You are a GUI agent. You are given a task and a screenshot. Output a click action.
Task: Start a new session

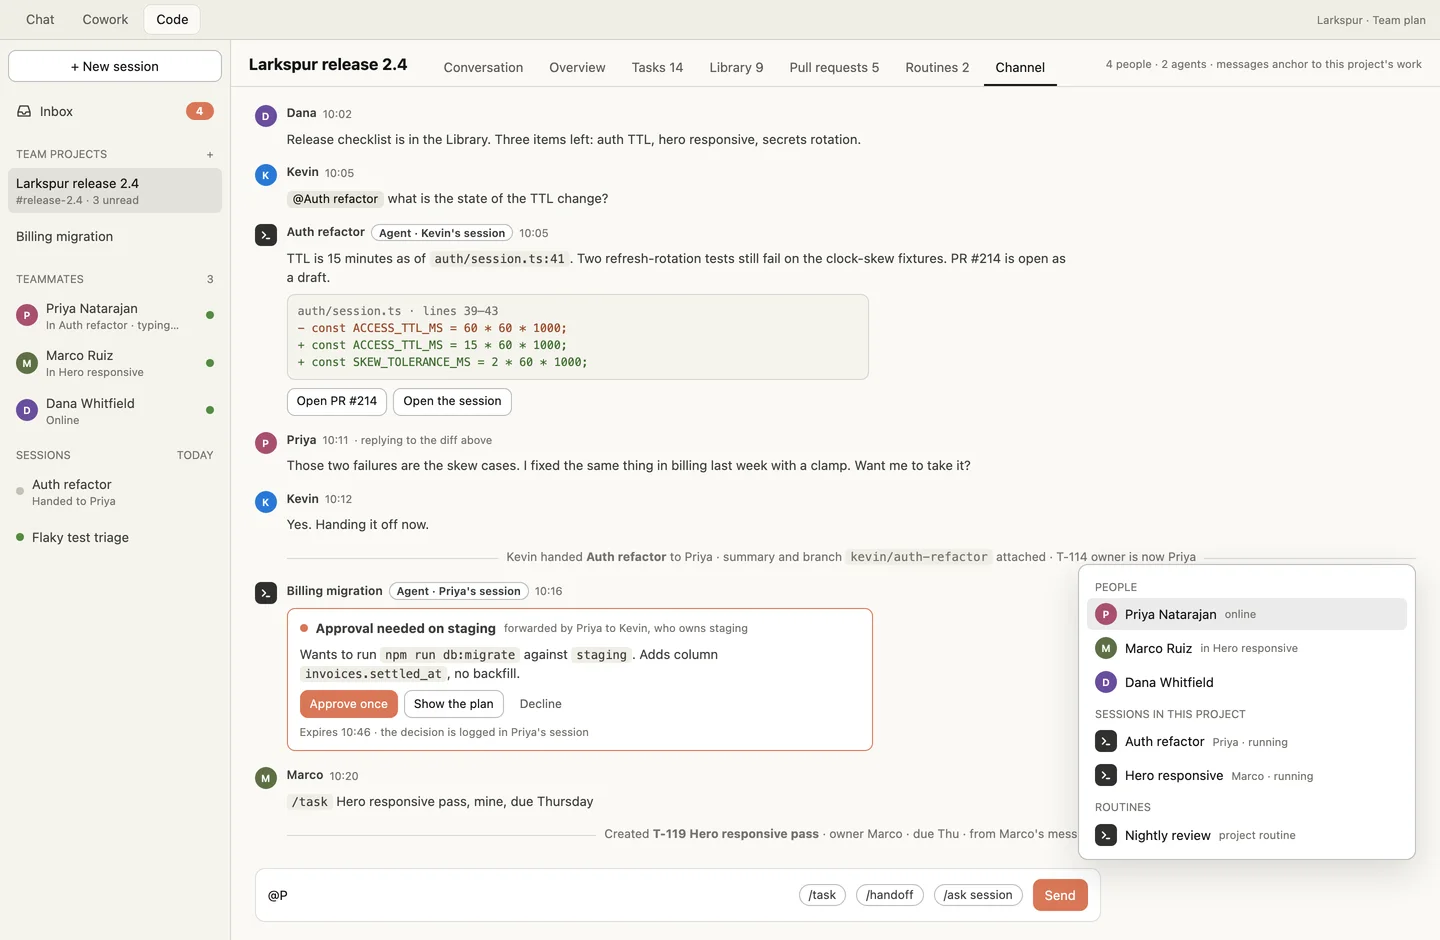[x=115, y=66]
